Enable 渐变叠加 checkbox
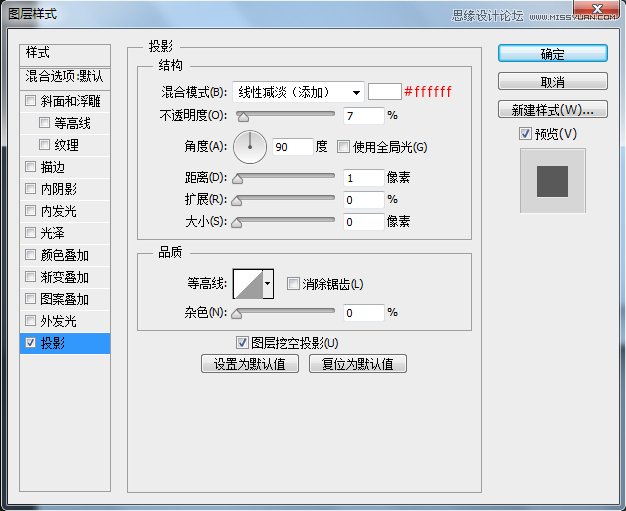The height and width of the screenshot is (511, 626). pyautogui.click(x=30, y=276)
